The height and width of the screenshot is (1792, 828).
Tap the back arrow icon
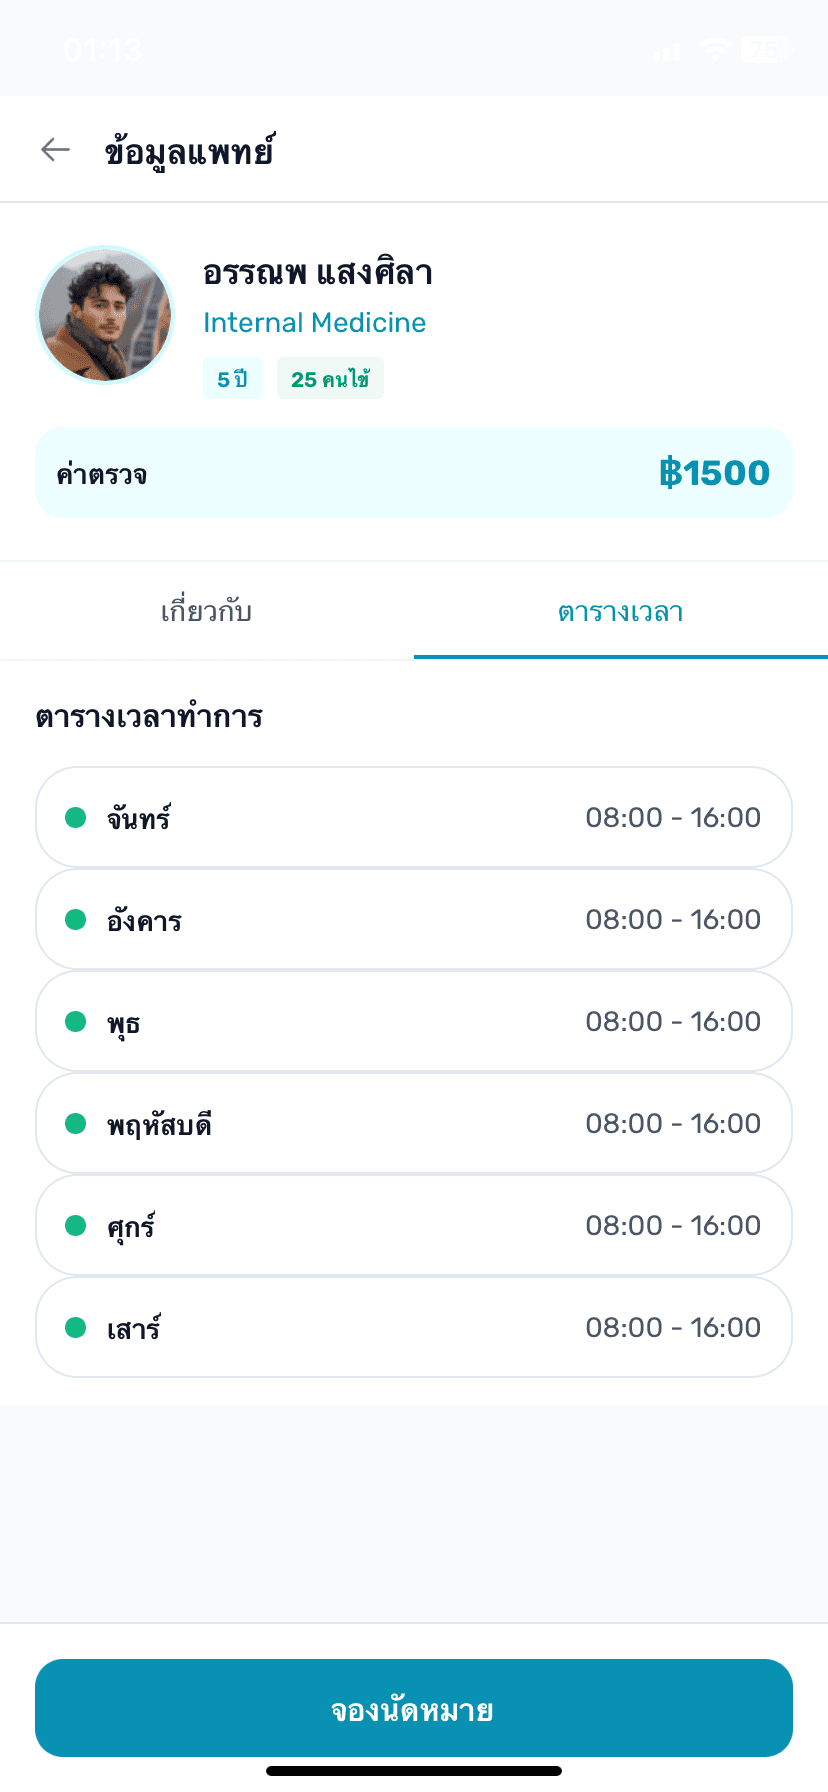(x=56, y=150)
